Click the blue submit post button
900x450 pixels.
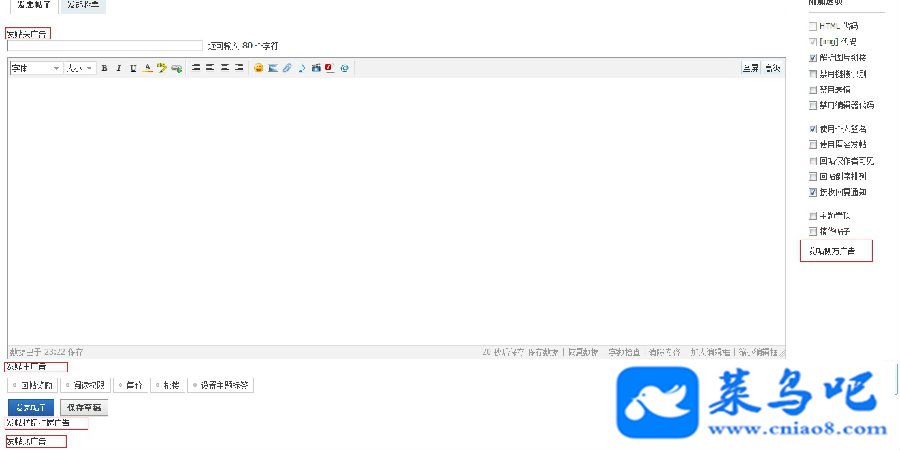pyautogui.click(x=31, y=408)
